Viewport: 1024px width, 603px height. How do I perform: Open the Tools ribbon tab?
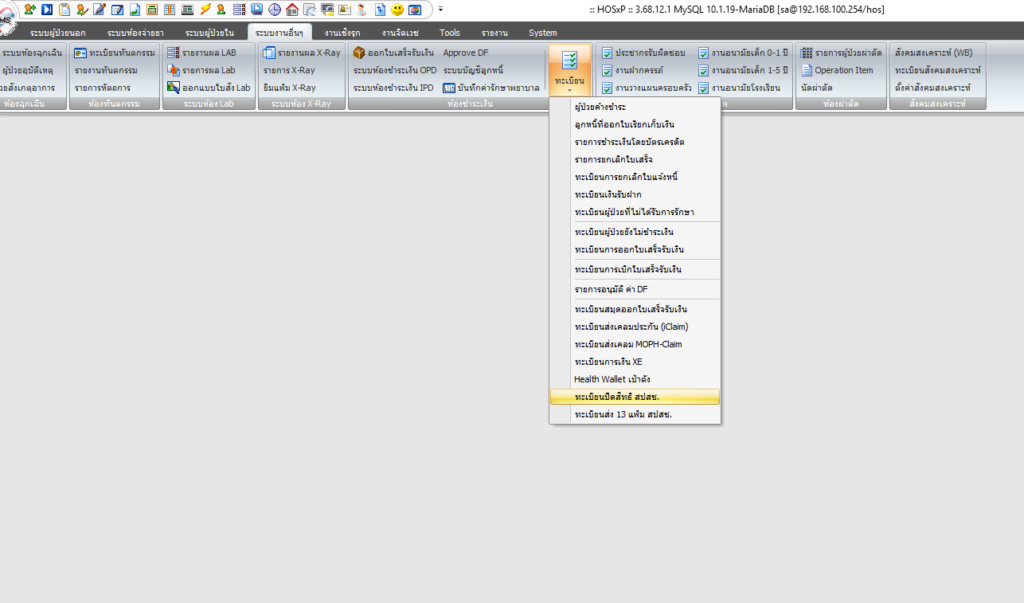pos(450,33)
